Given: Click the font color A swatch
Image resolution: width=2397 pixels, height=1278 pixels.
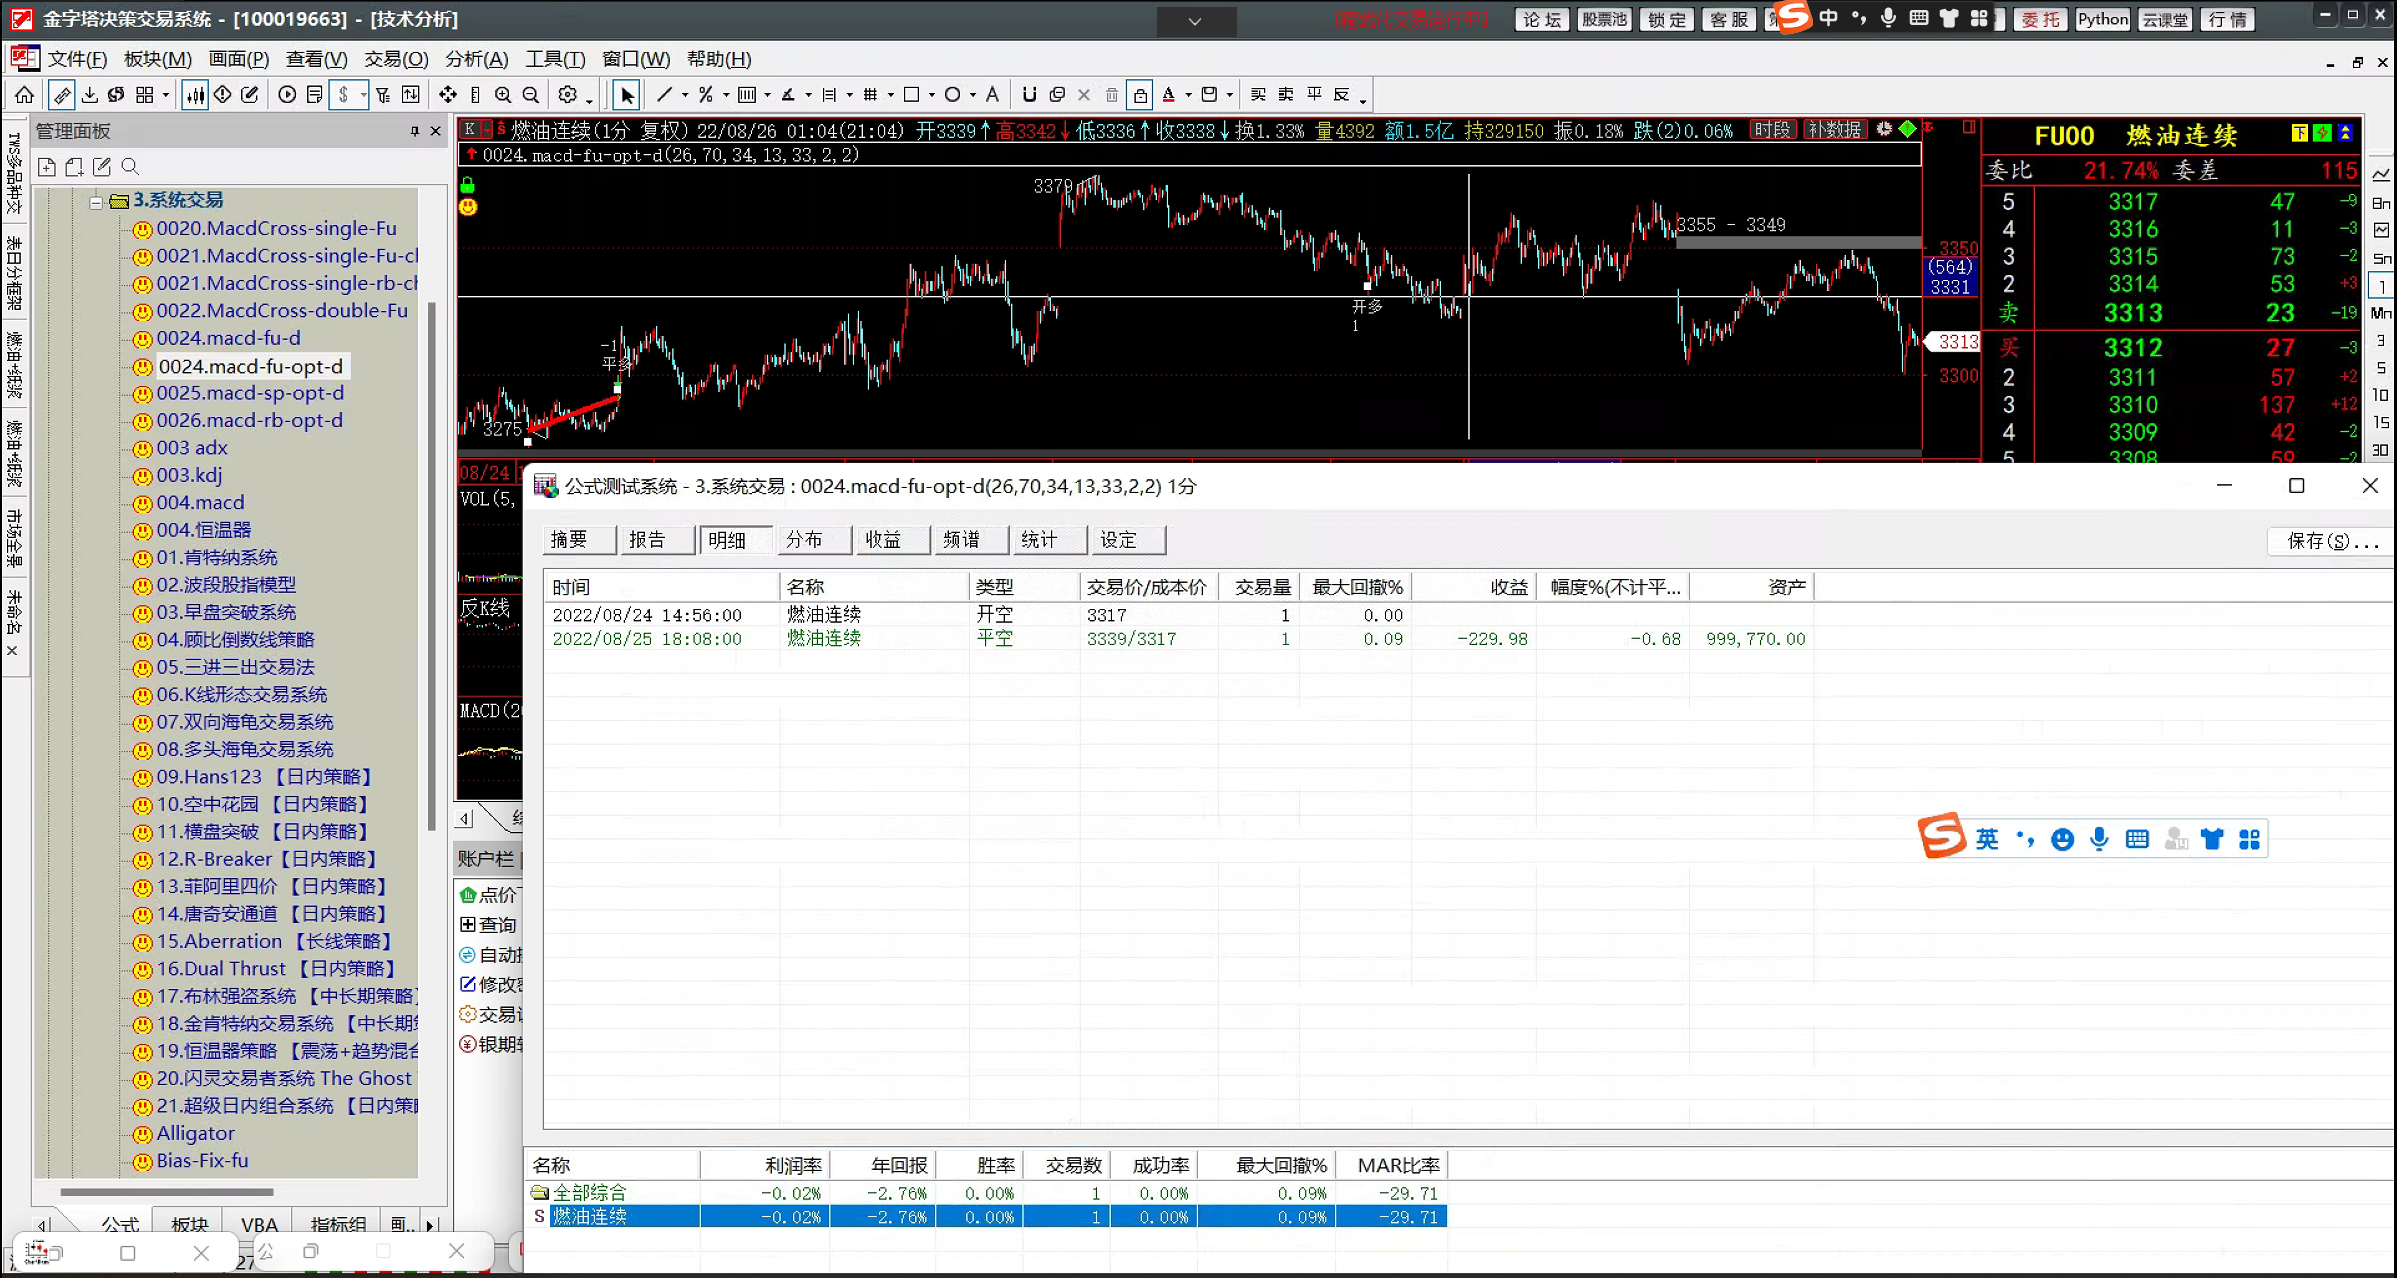Looking at the screenshot, I should click(1168, 94).
